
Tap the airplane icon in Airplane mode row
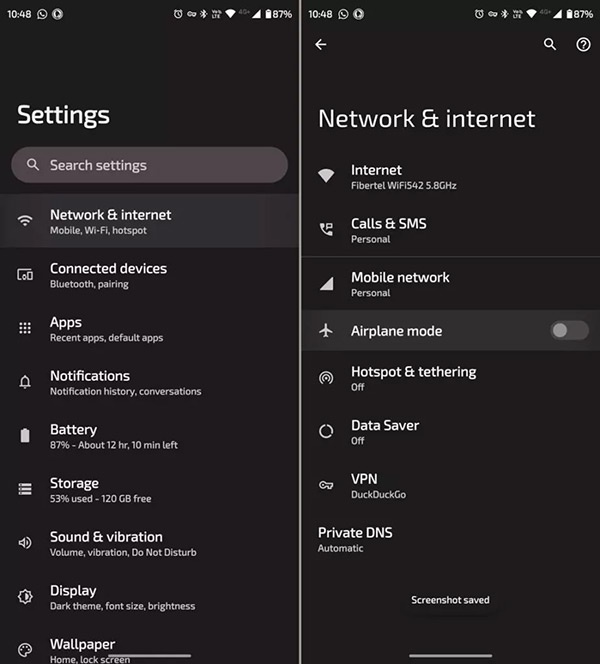[326, 331]
